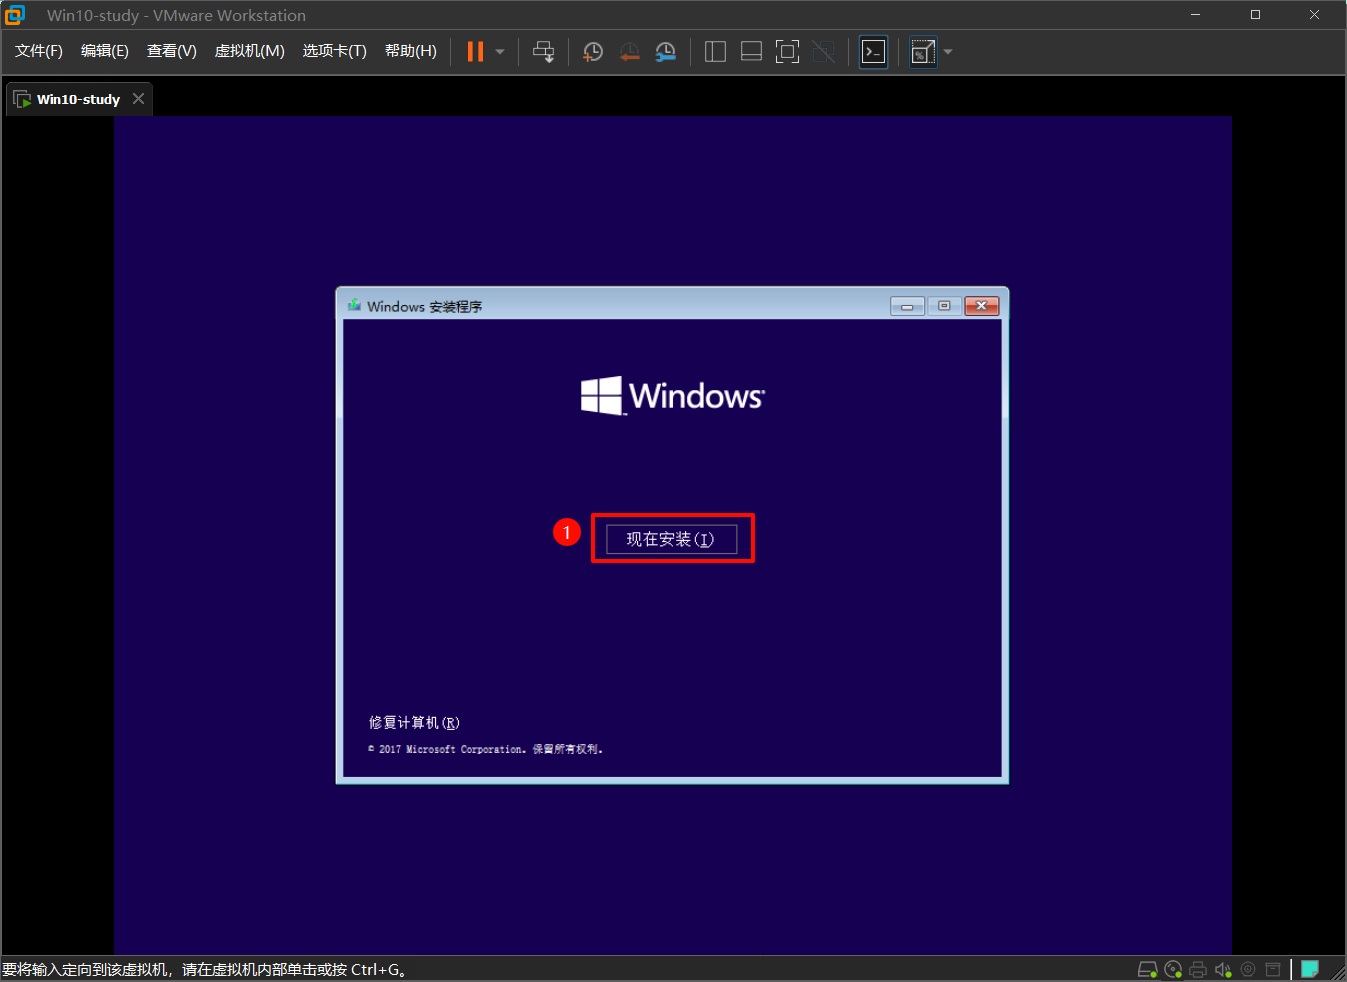Click the CD/DVD drive status icon
This screenshot has height=982, width=1347.
(x=1173, y=969)
